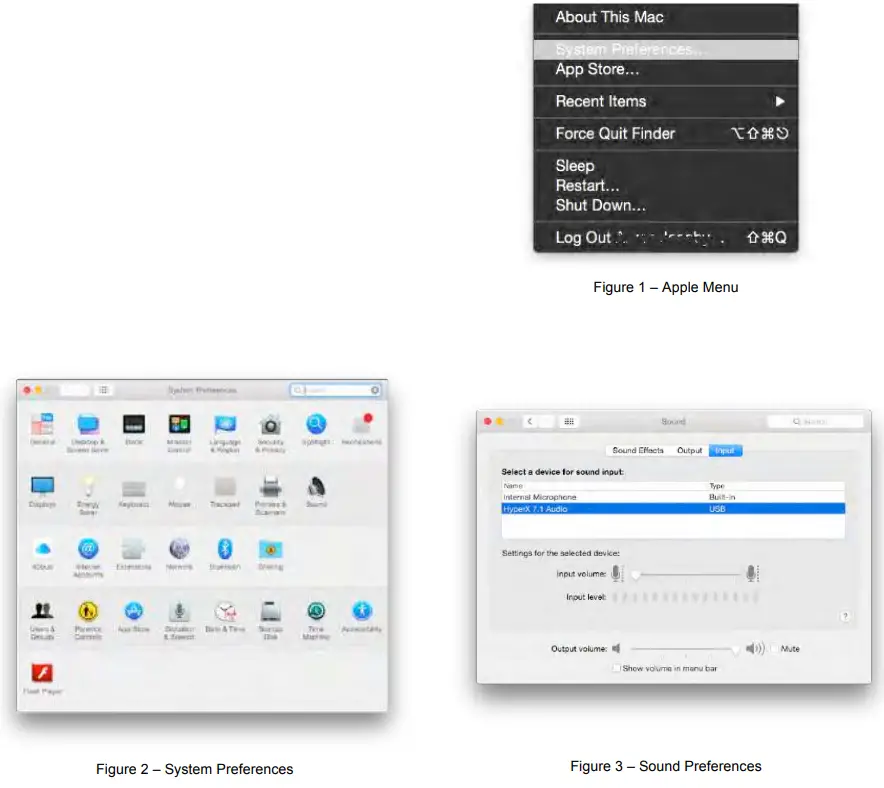
Task: Open Printers & Scanners preferences
Action: pos(271,486)
